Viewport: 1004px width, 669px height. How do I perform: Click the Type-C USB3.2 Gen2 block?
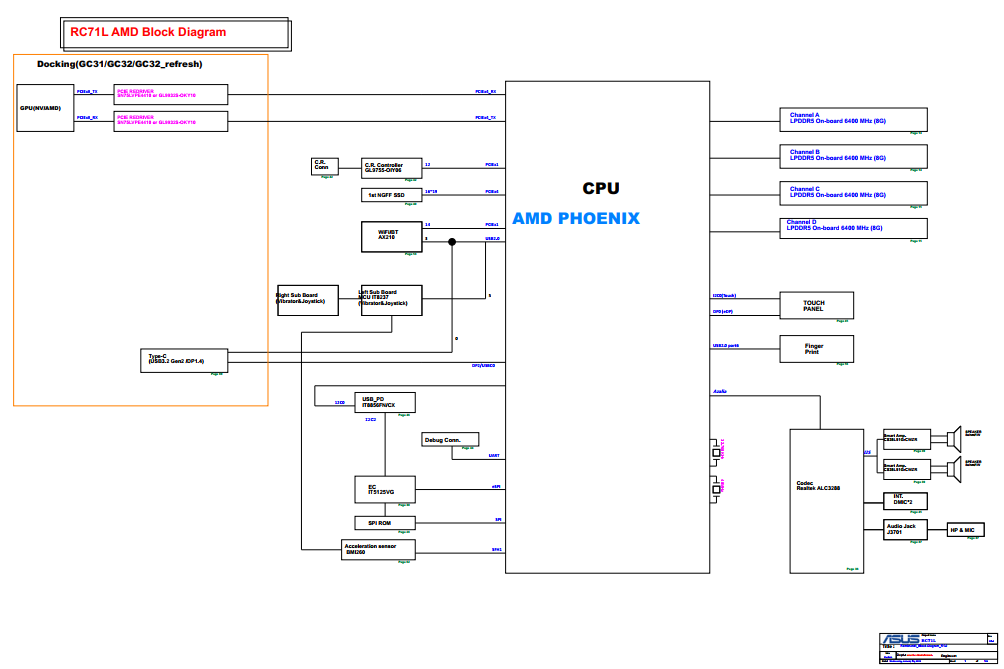click(x=185, y=360)
